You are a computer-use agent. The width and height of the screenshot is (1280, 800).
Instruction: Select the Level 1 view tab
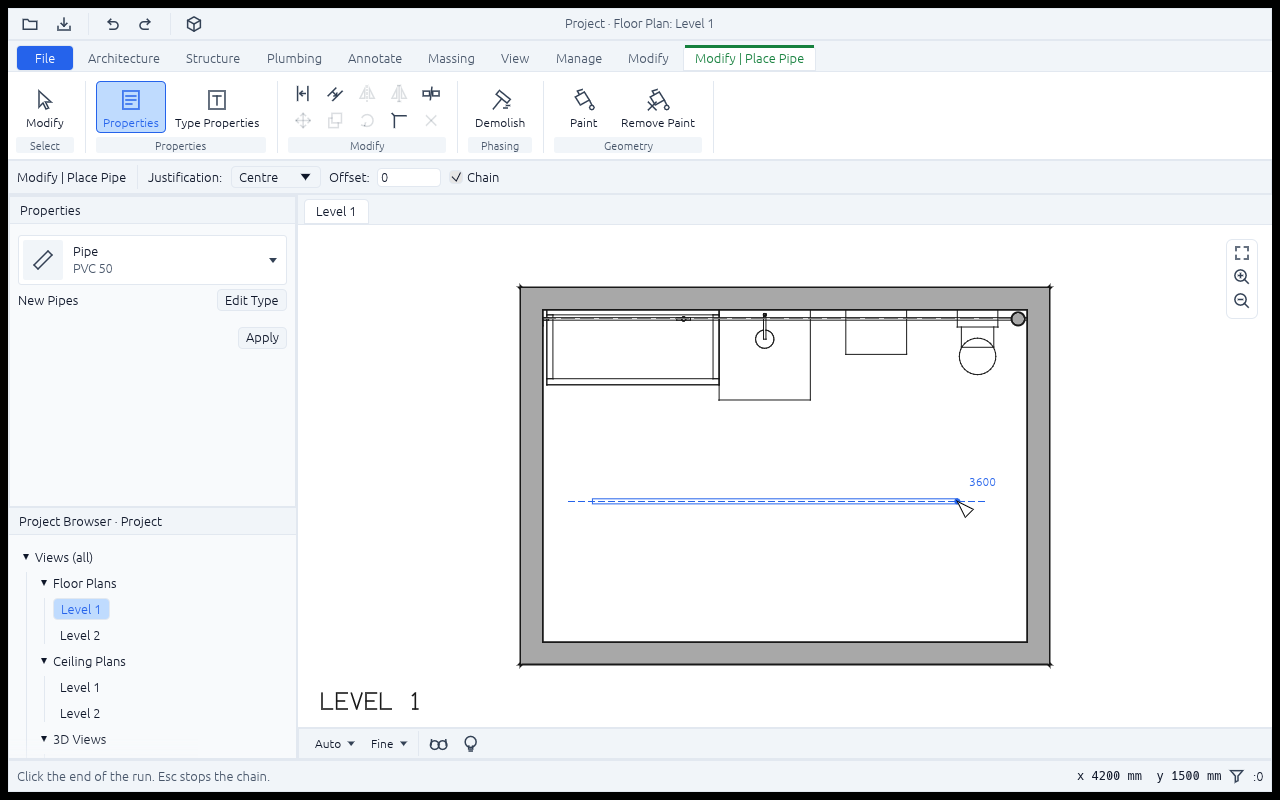tap(336, 211)
